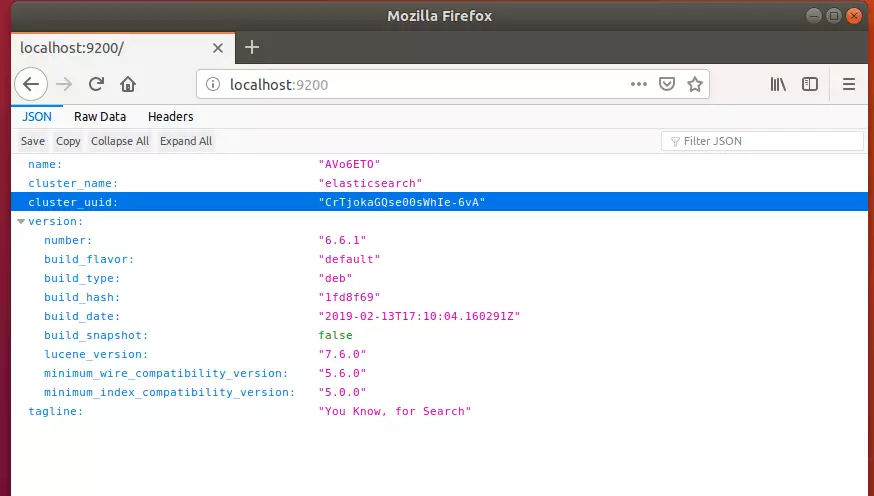
Task: Focus the Filter JSON search field
Action: (763, 141)
